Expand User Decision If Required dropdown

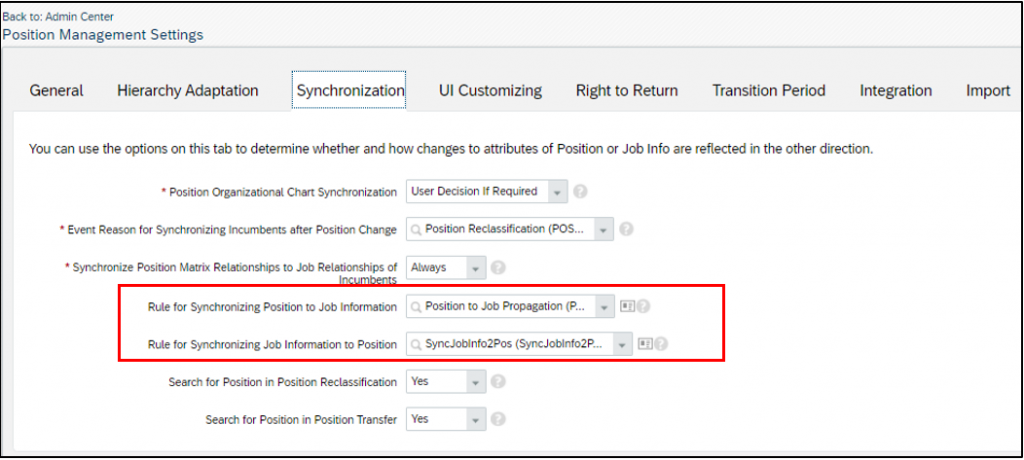pyautogui.click(x=557, y=192)
